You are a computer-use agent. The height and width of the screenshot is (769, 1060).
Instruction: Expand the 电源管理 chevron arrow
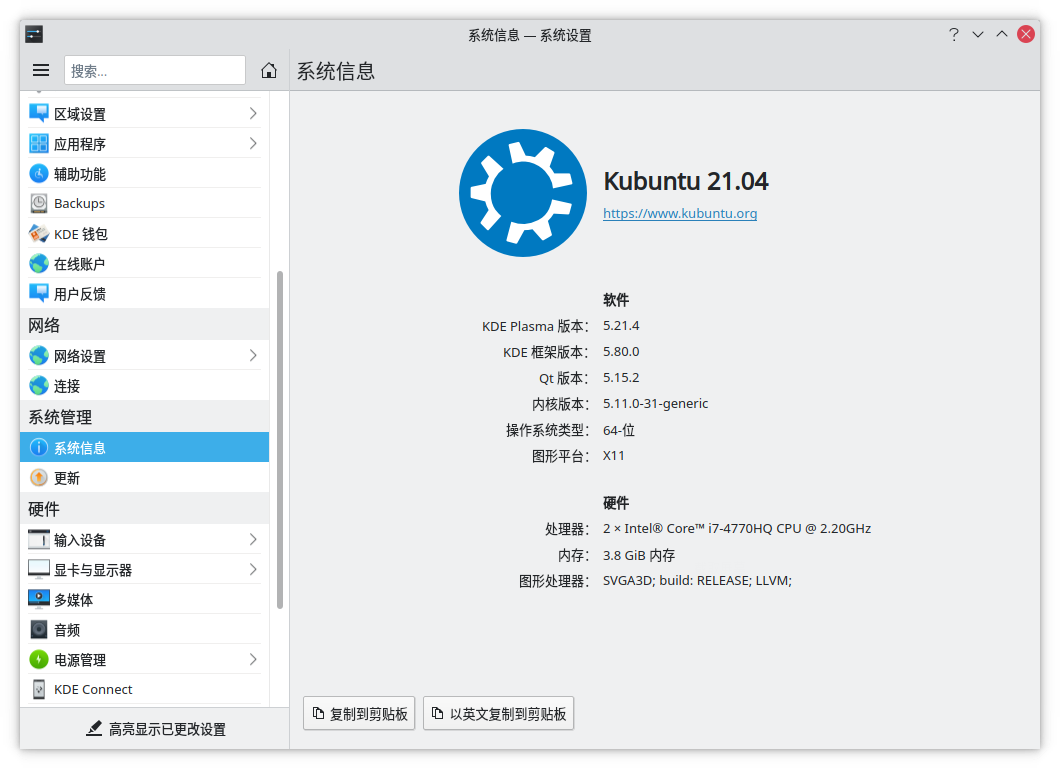[253, 659]
